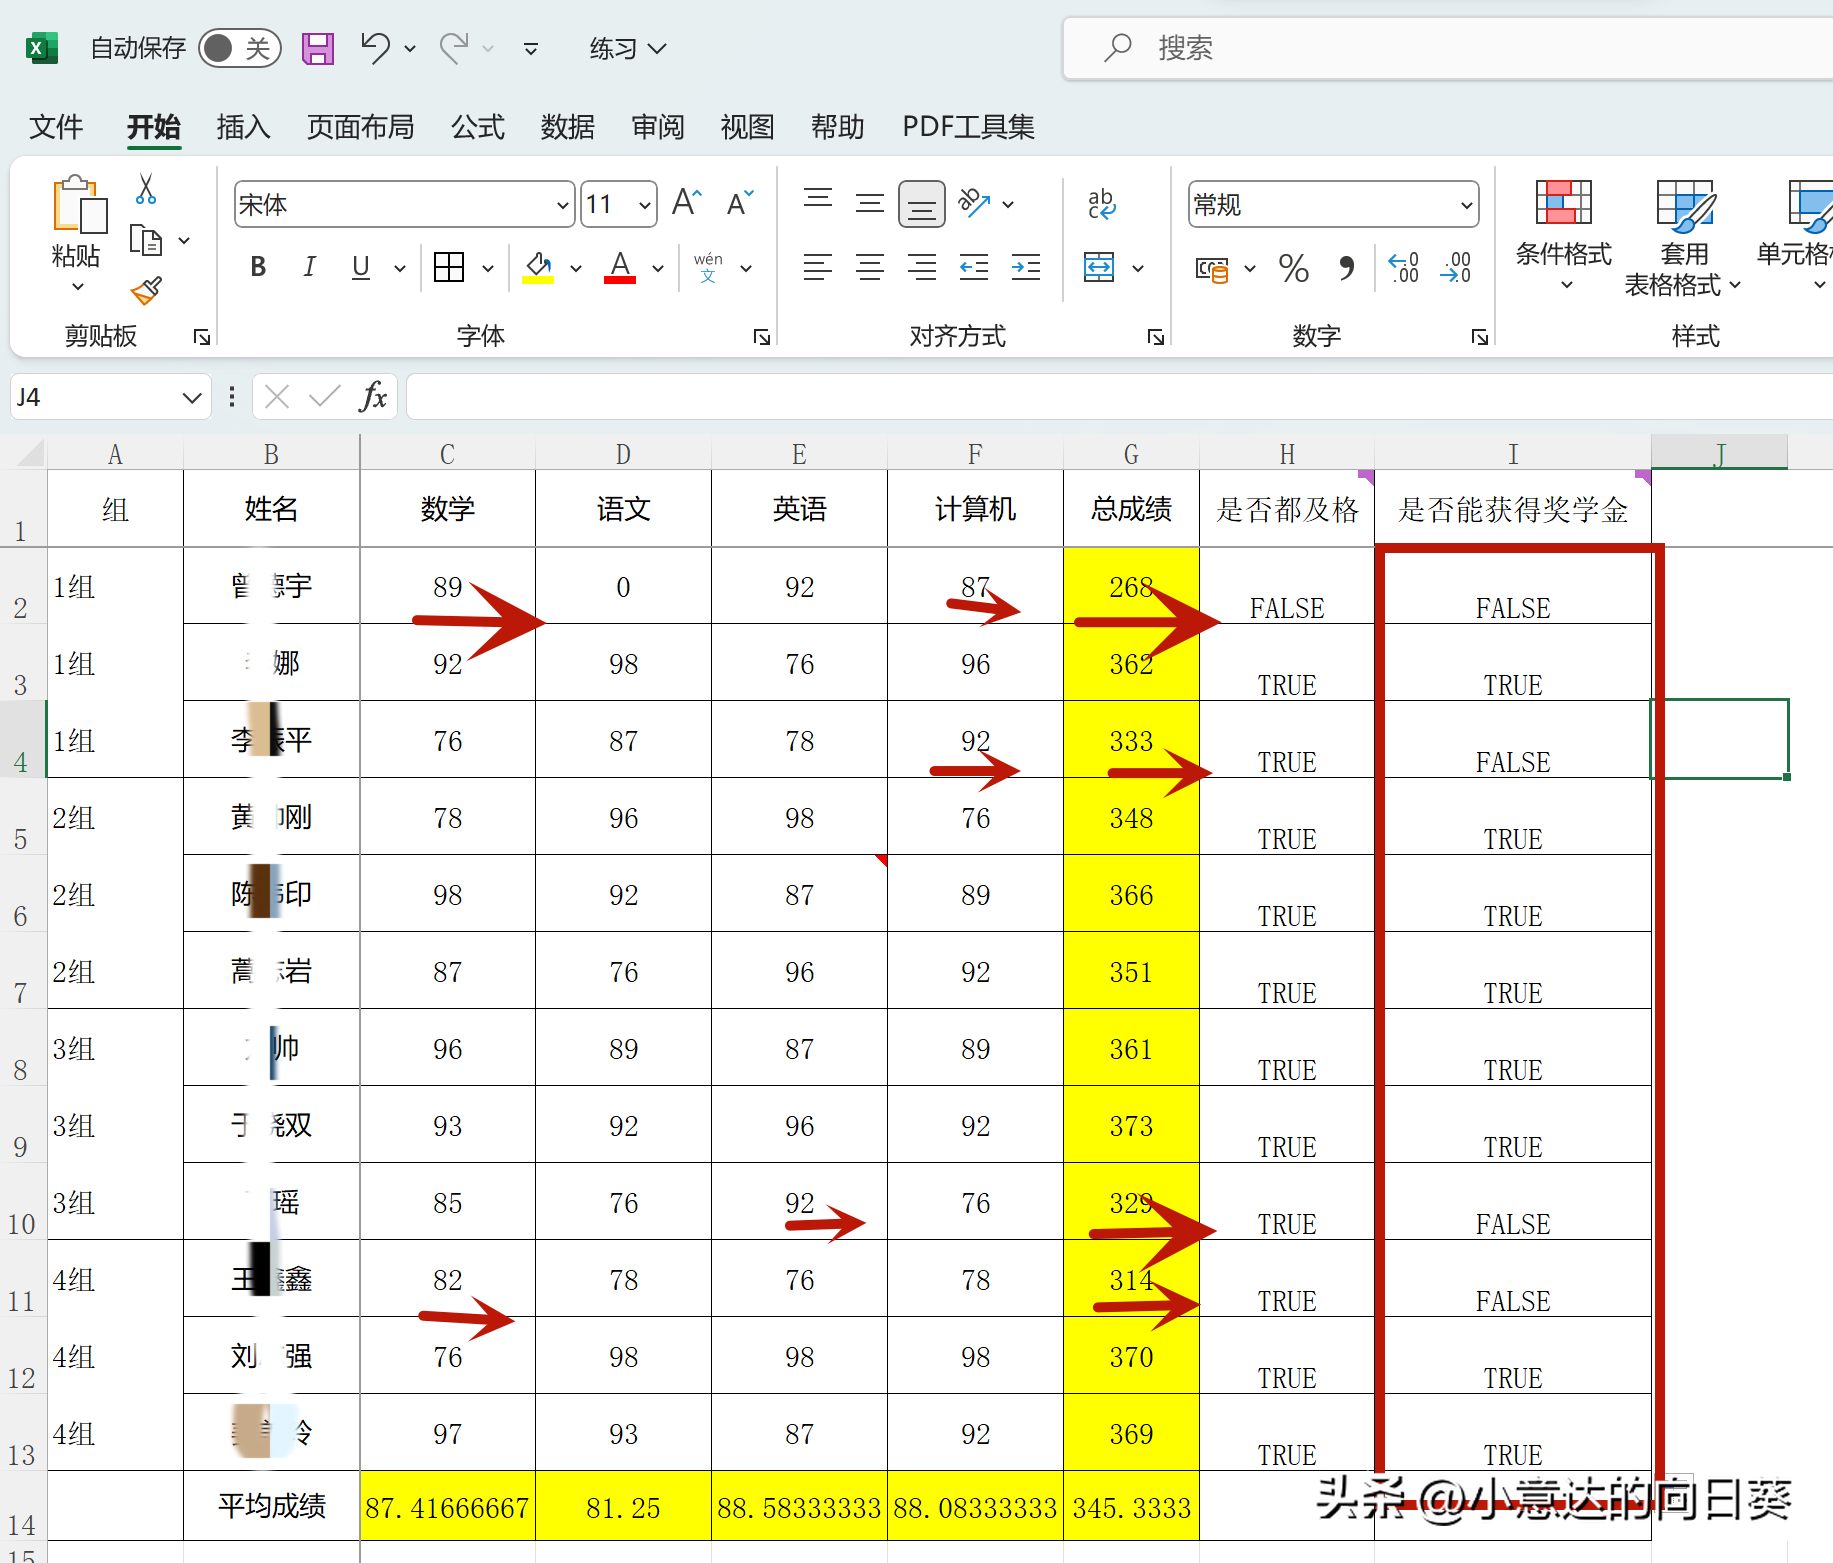Click the Borders grid icon
The image size is (1833, 1563).
tap(449, 267)
